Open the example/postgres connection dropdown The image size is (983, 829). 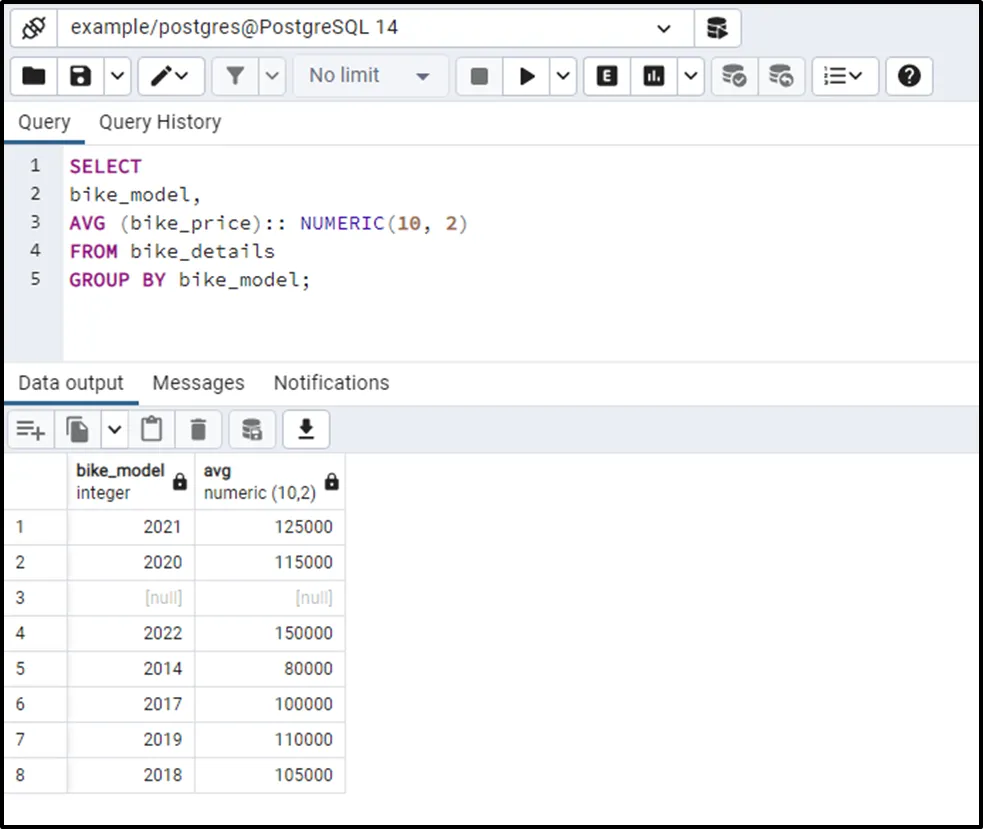tap(664, 28)
